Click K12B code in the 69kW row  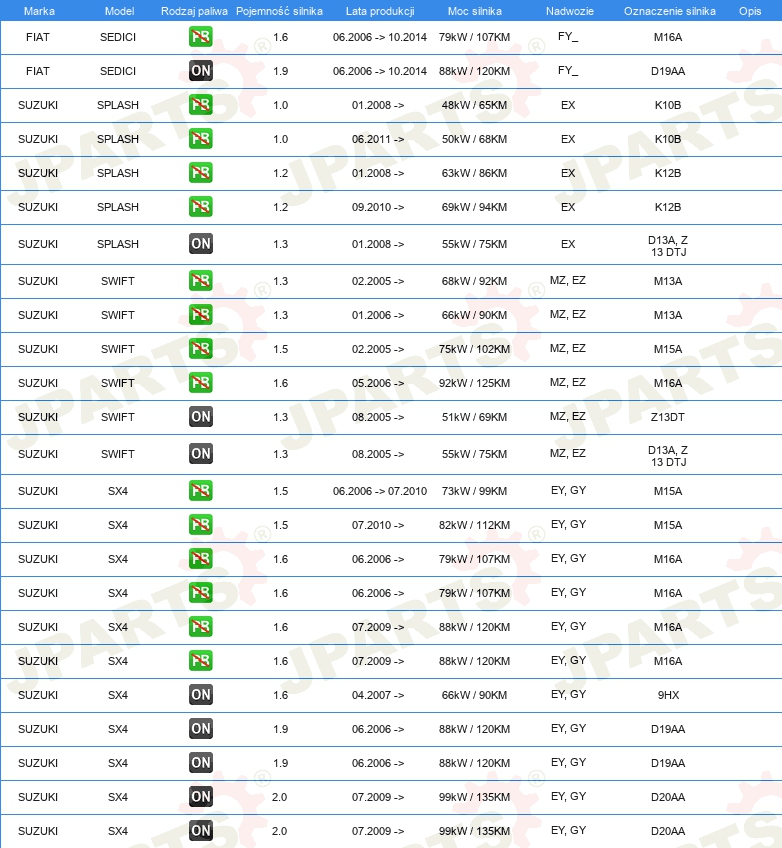[x=668, y=207]
